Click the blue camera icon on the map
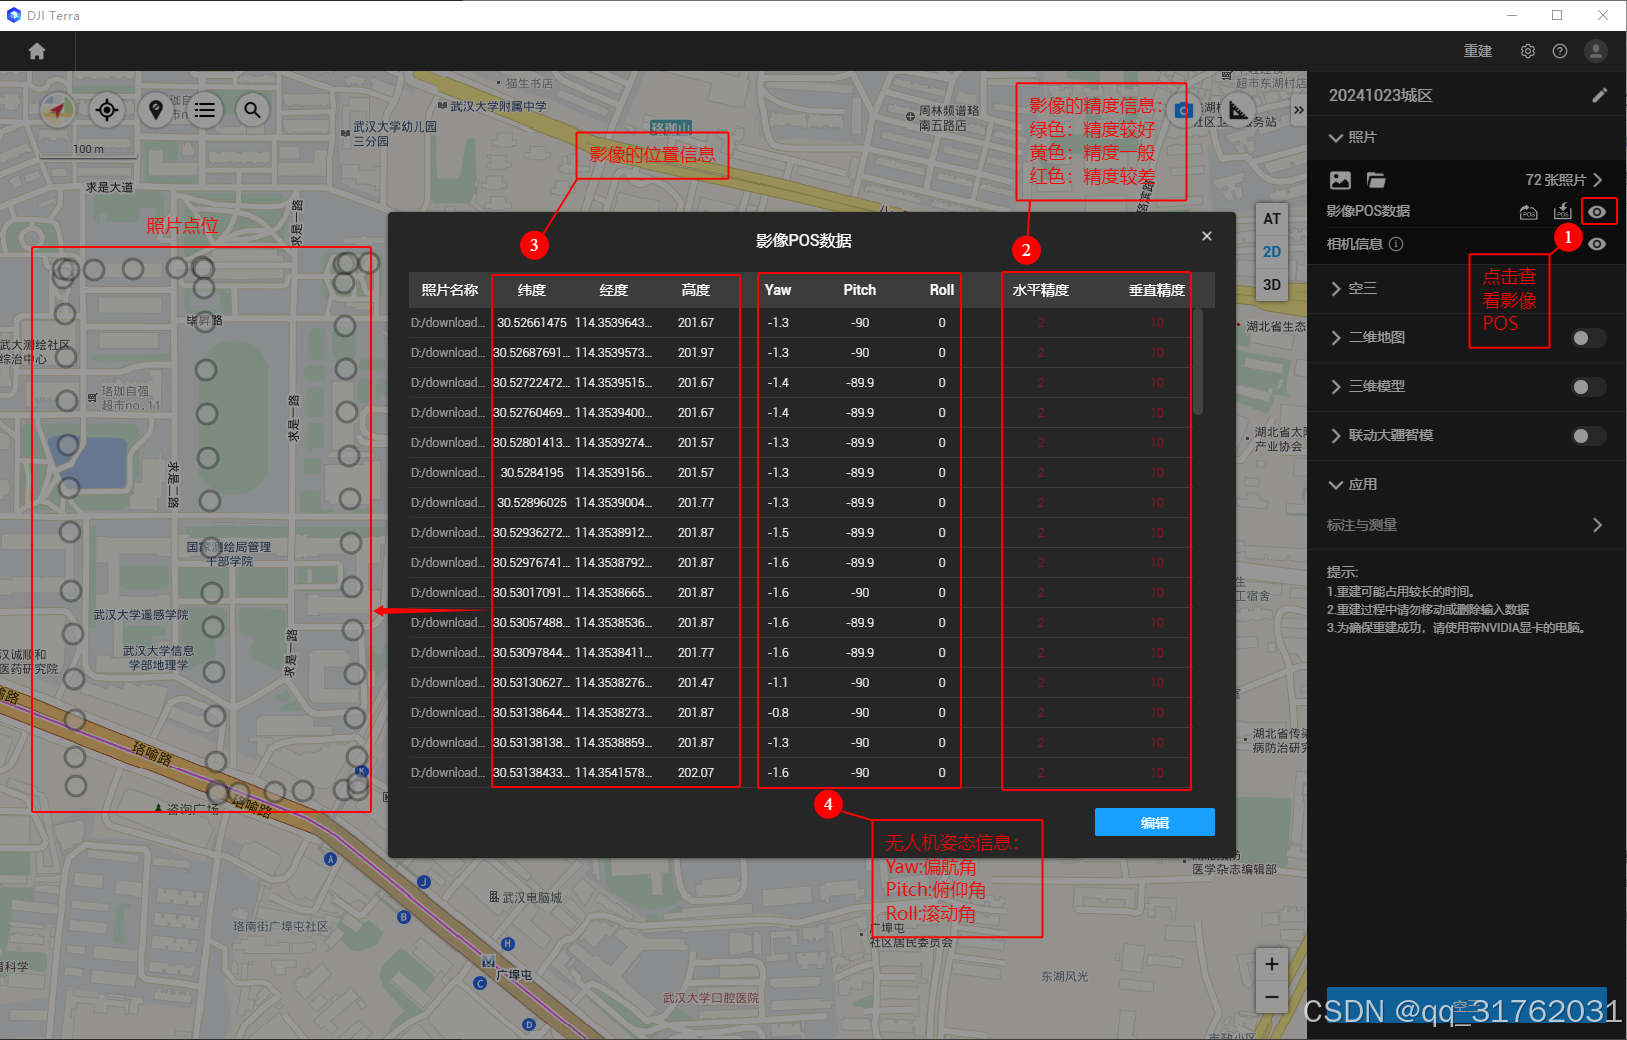 1184,110
